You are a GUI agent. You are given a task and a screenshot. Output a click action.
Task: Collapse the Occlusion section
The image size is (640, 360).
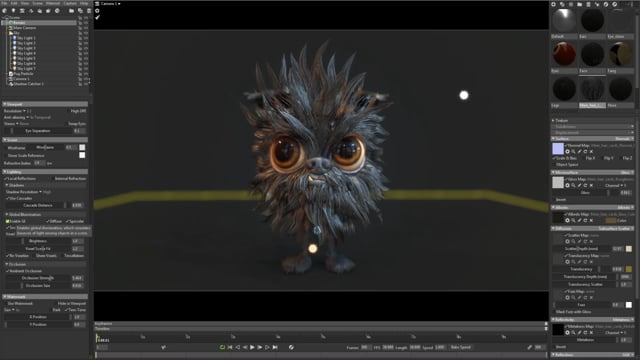(x=46, y=264)
